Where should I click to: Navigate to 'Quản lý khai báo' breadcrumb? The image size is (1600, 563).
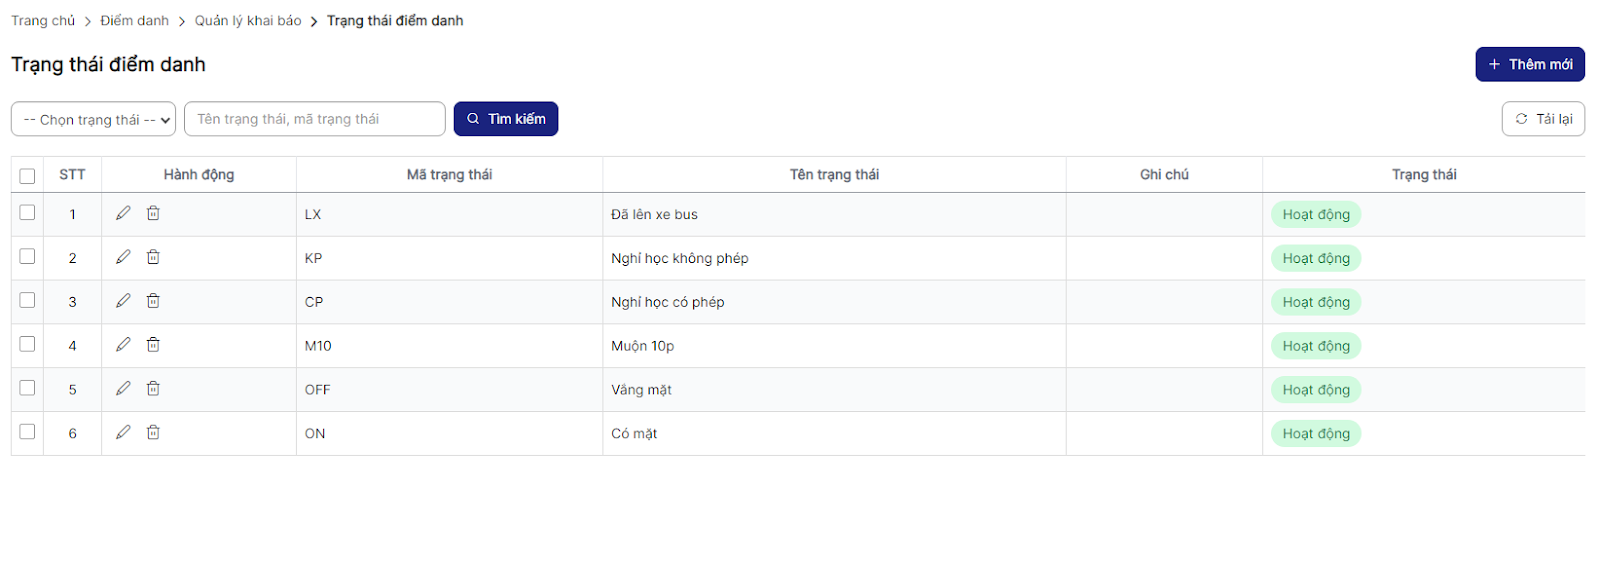point(248,21)
